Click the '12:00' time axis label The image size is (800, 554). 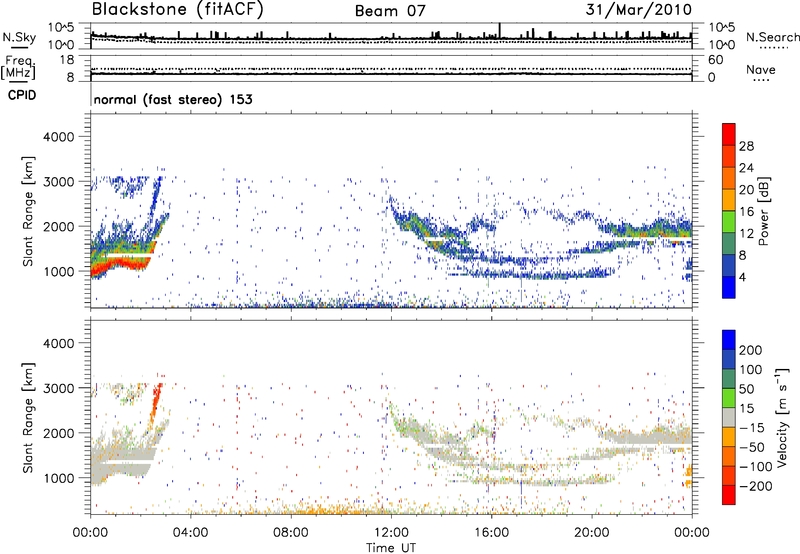pyautogui.click(x=391, y=533)
